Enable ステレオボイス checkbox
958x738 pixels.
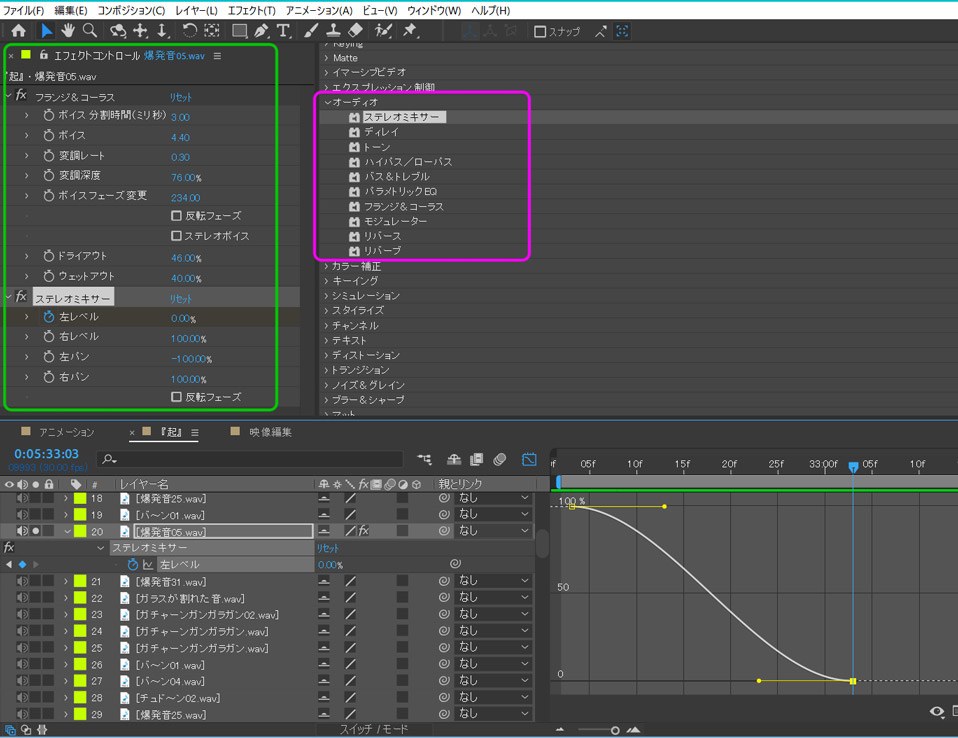[176, 236]
